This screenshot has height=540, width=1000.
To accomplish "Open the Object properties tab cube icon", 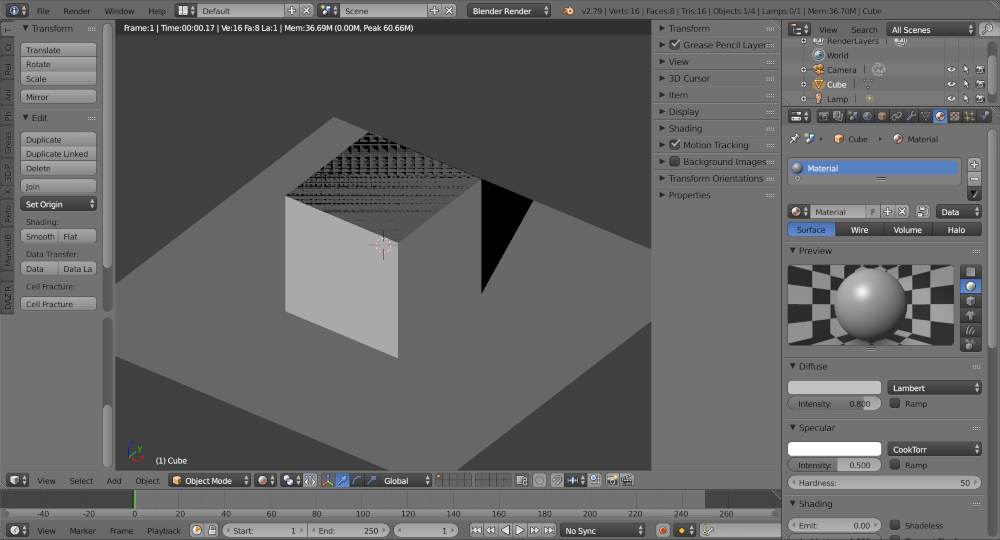I will coord(882,117).
